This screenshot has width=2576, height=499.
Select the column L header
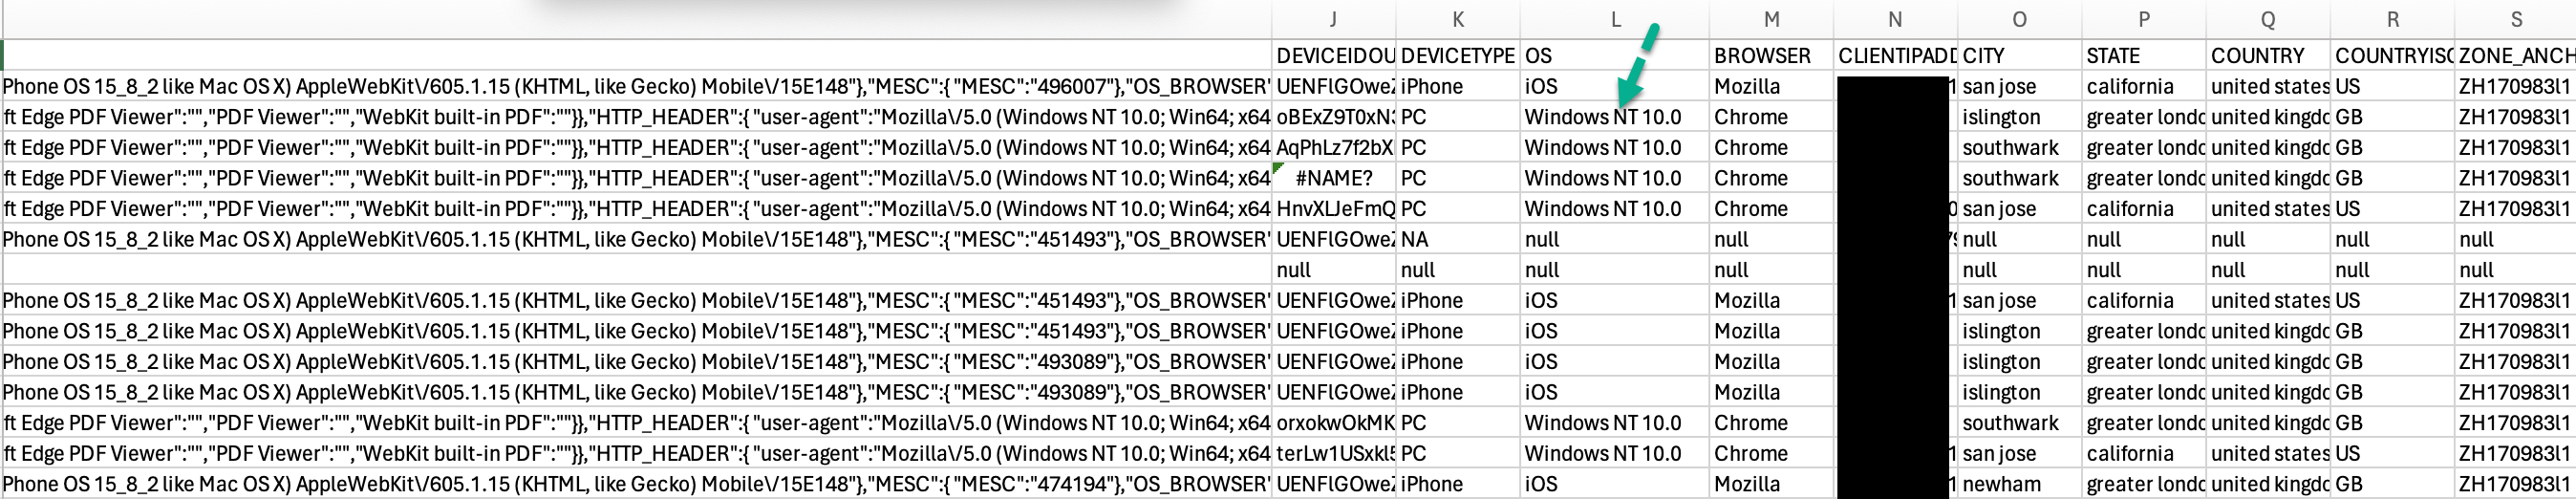[x=1615, y=20]
